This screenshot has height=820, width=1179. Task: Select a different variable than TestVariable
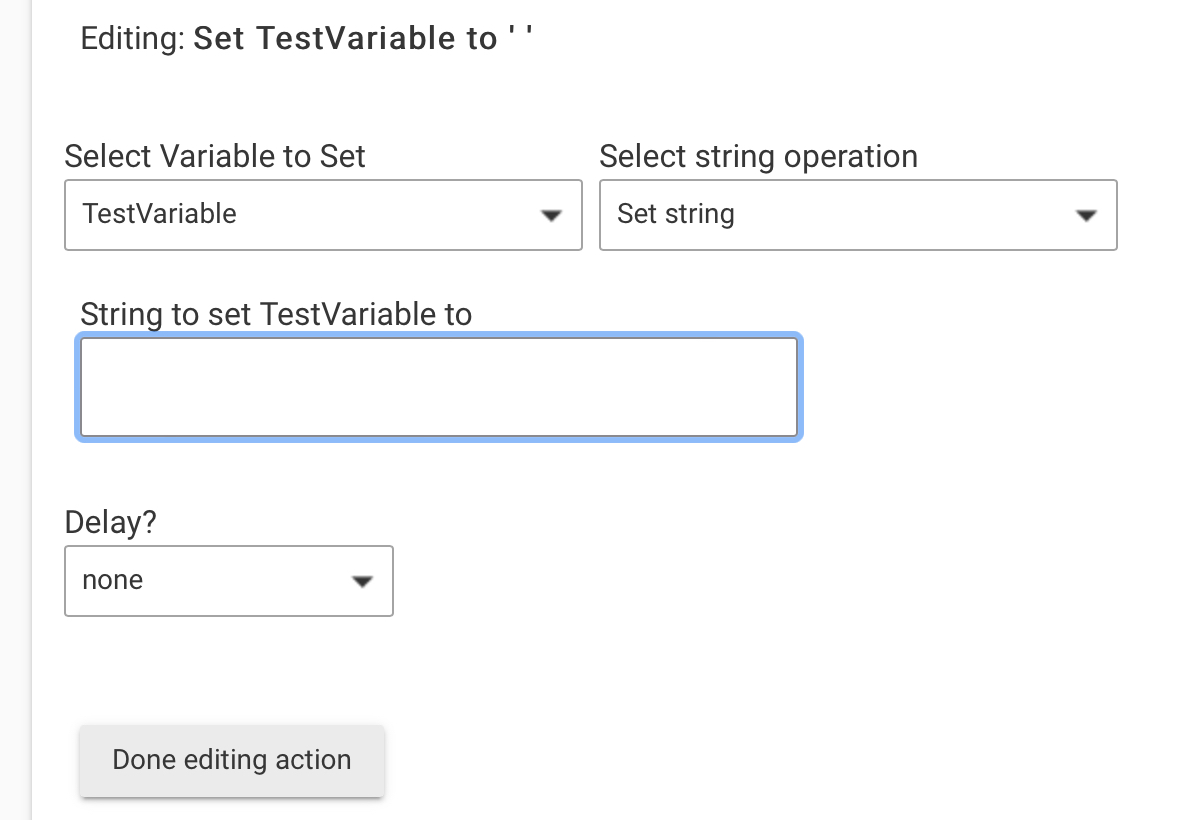323,215
